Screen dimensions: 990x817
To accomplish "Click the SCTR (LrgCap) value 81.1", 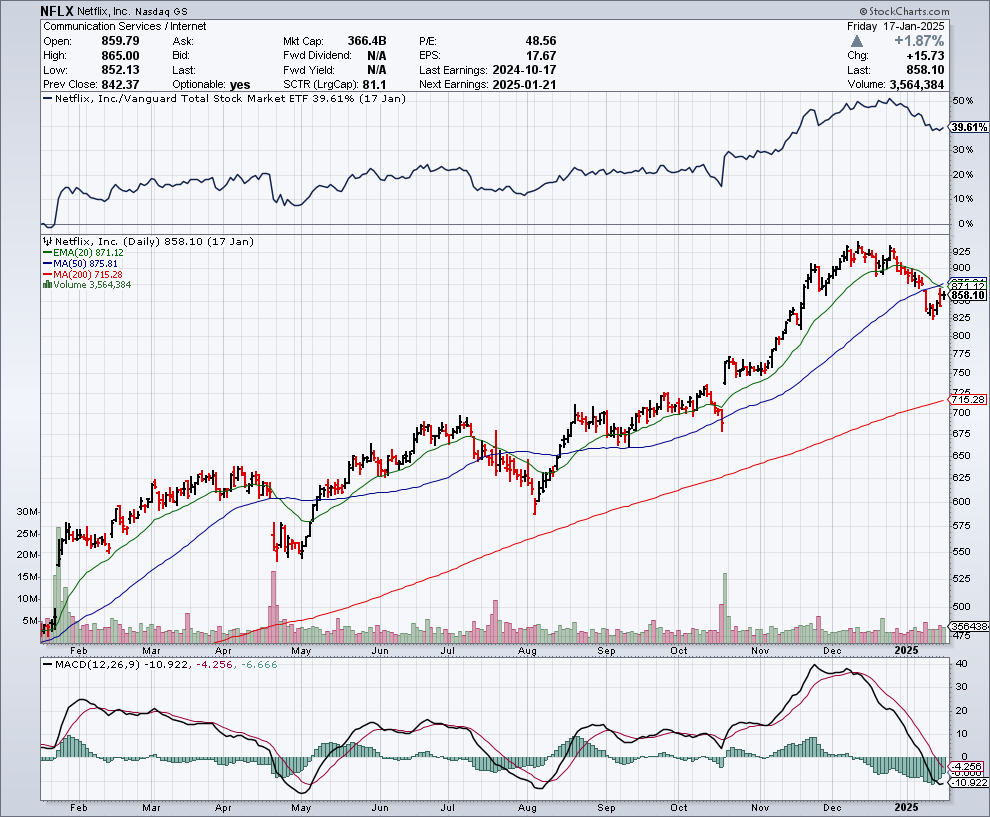I will 374,85.
